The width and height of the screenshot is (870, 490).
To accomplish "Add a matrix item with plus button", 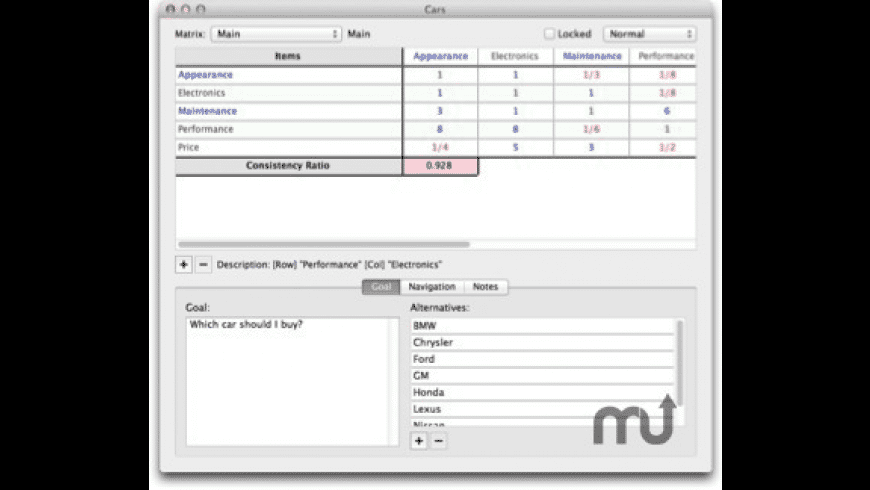I will coord(184,265).
